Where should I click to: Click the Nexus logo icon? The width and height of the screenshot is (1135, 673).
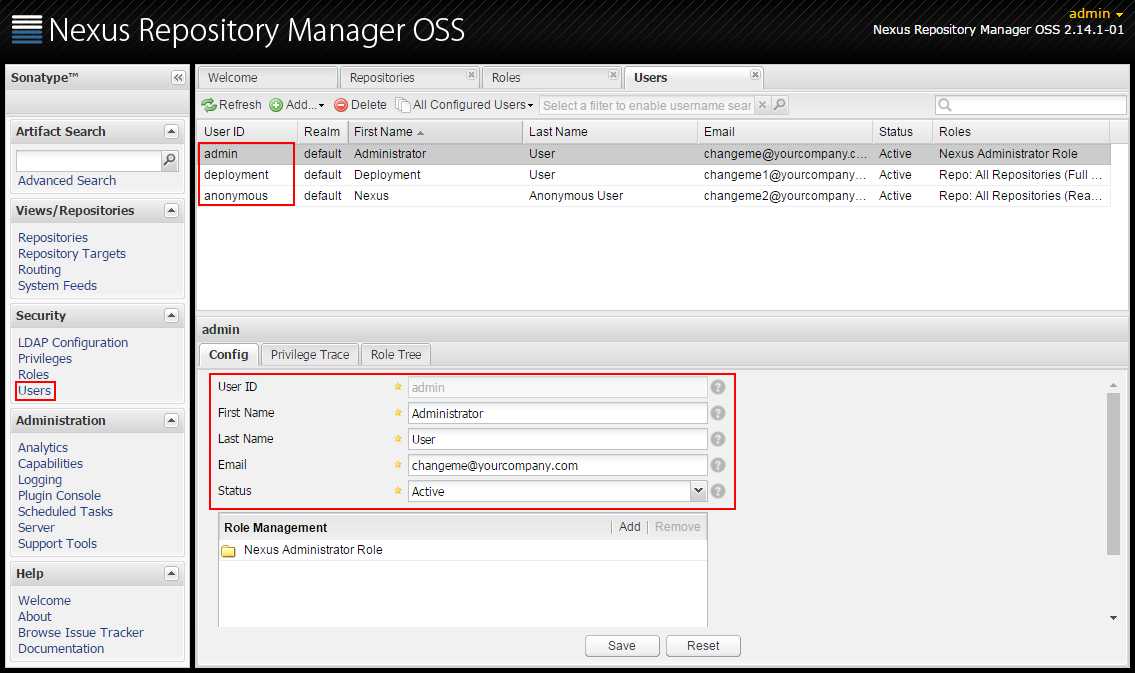pyautogui.click(x=27, y=30)
